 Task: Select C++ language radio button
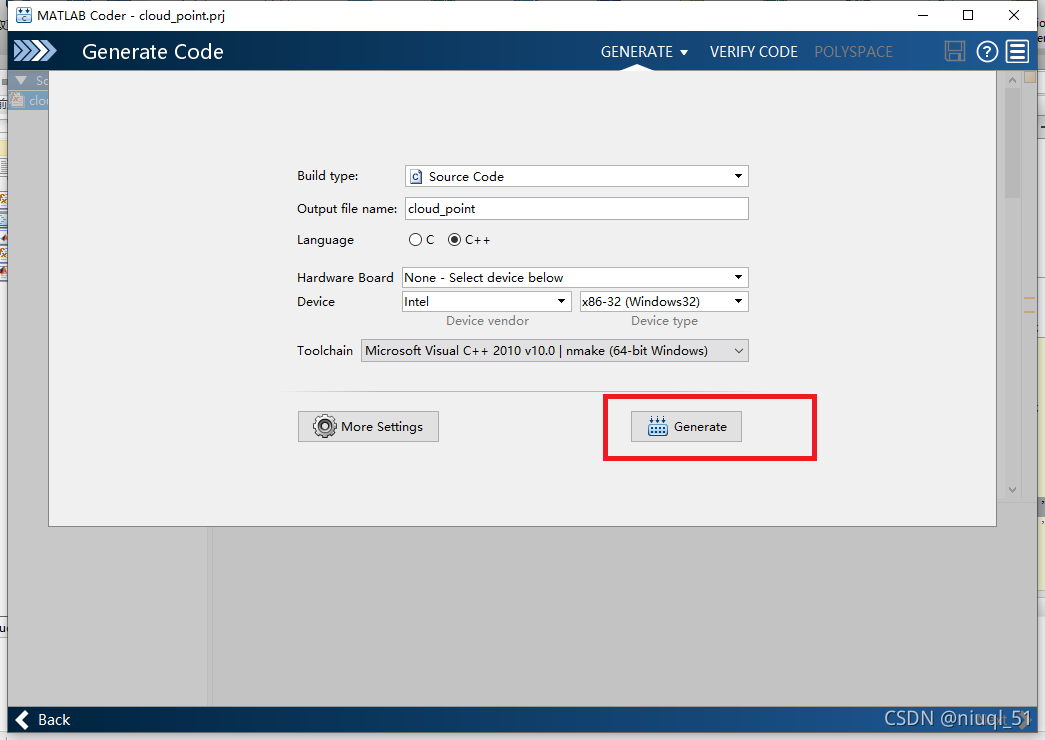[x=455, y=239]
